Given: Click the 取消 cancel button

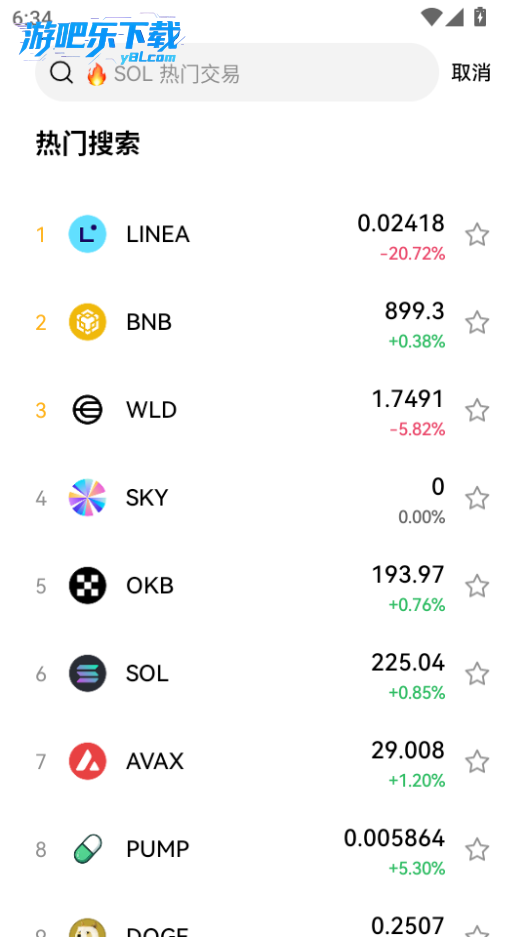Looking at the screenshot, I should click(x=471, y=73).
